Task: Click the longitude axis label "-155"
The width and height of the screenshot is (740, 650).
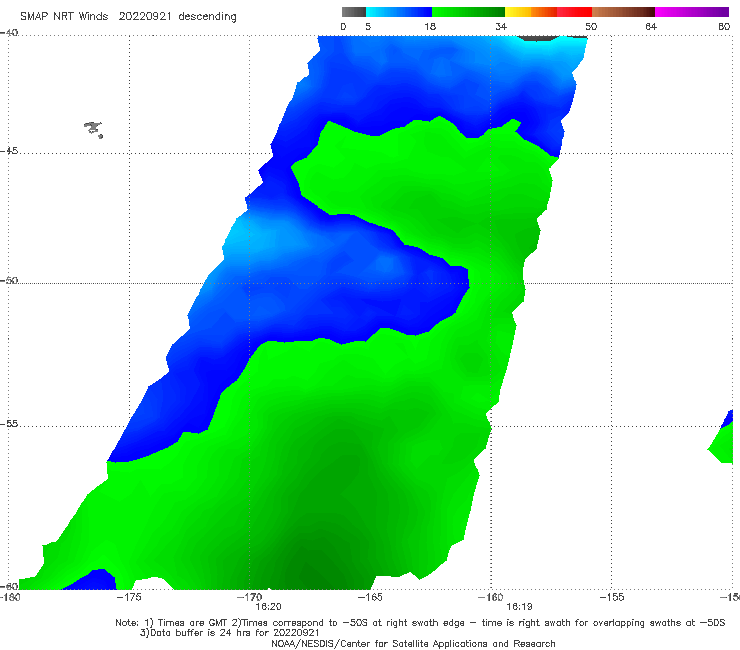Action: pos(612,598)
